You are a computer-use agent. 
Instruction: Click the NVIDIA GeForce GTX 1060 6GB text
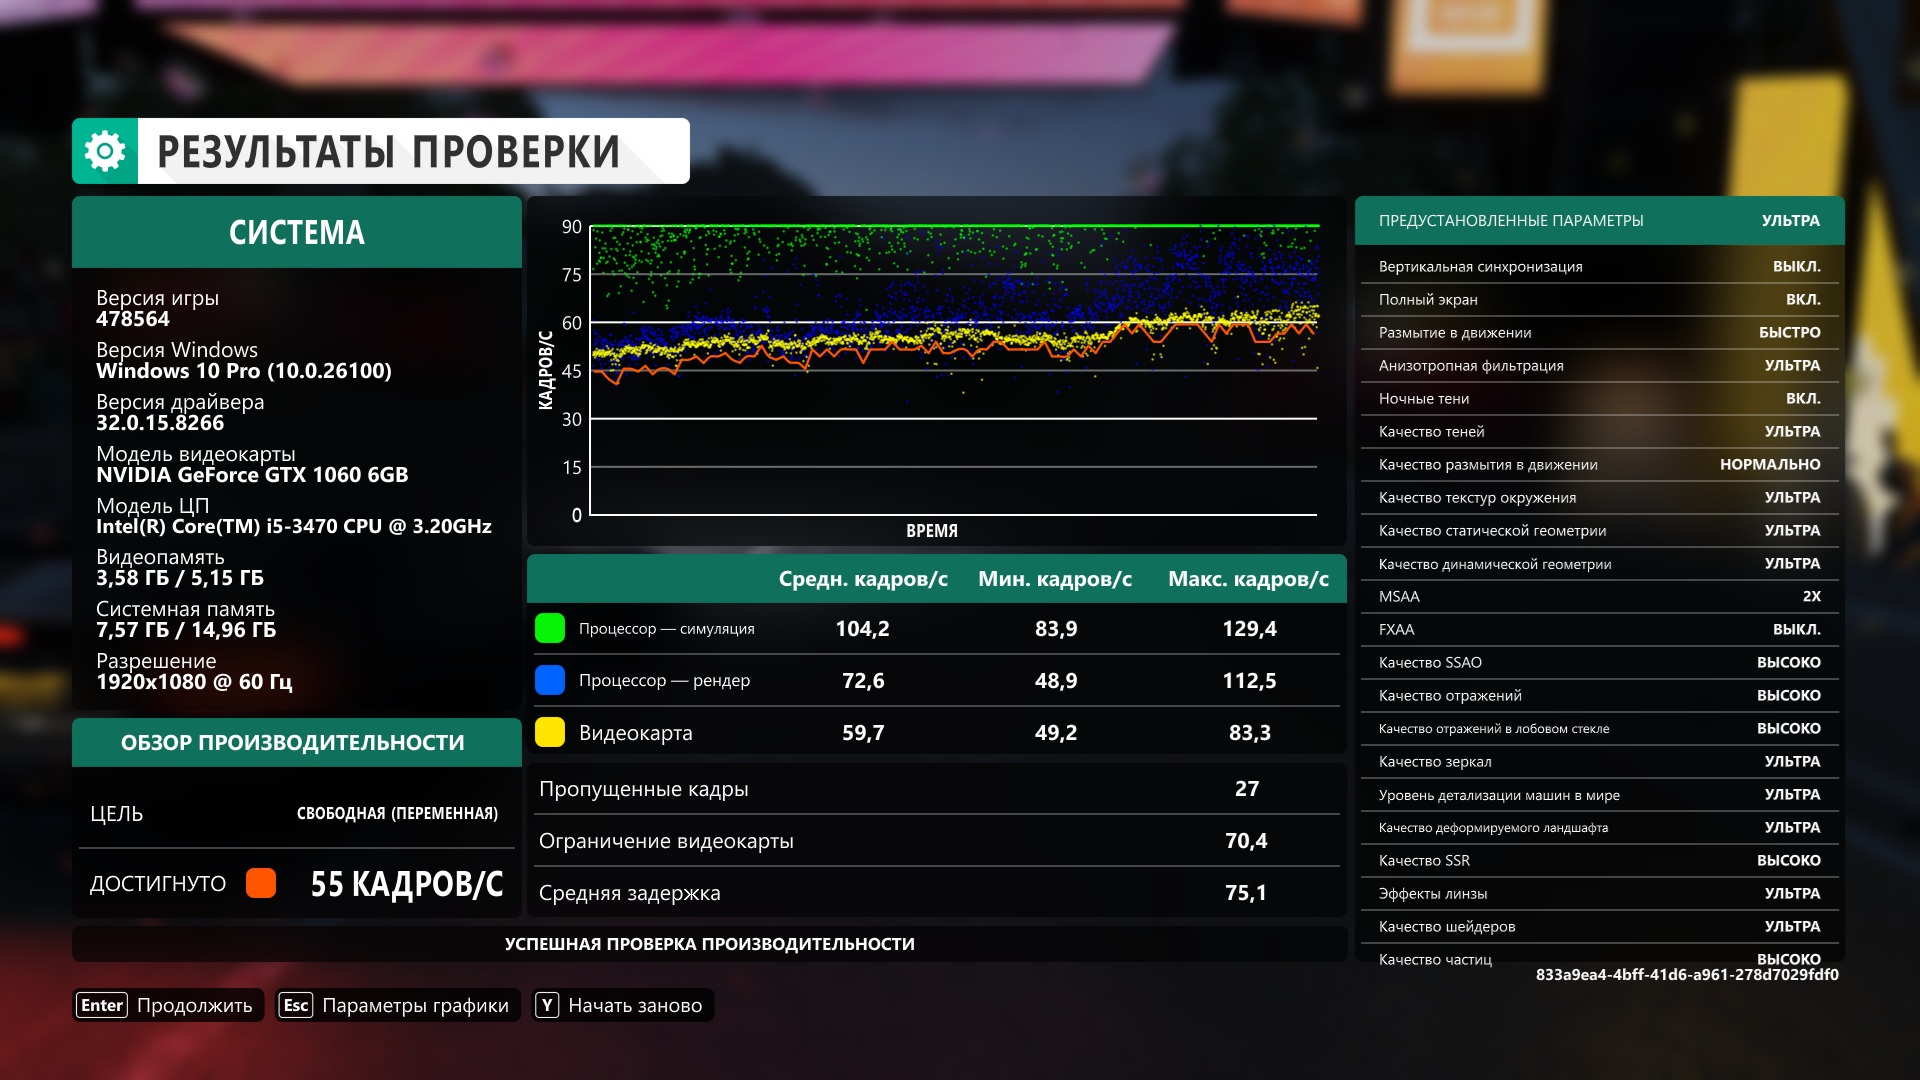[x=252, y=475]
